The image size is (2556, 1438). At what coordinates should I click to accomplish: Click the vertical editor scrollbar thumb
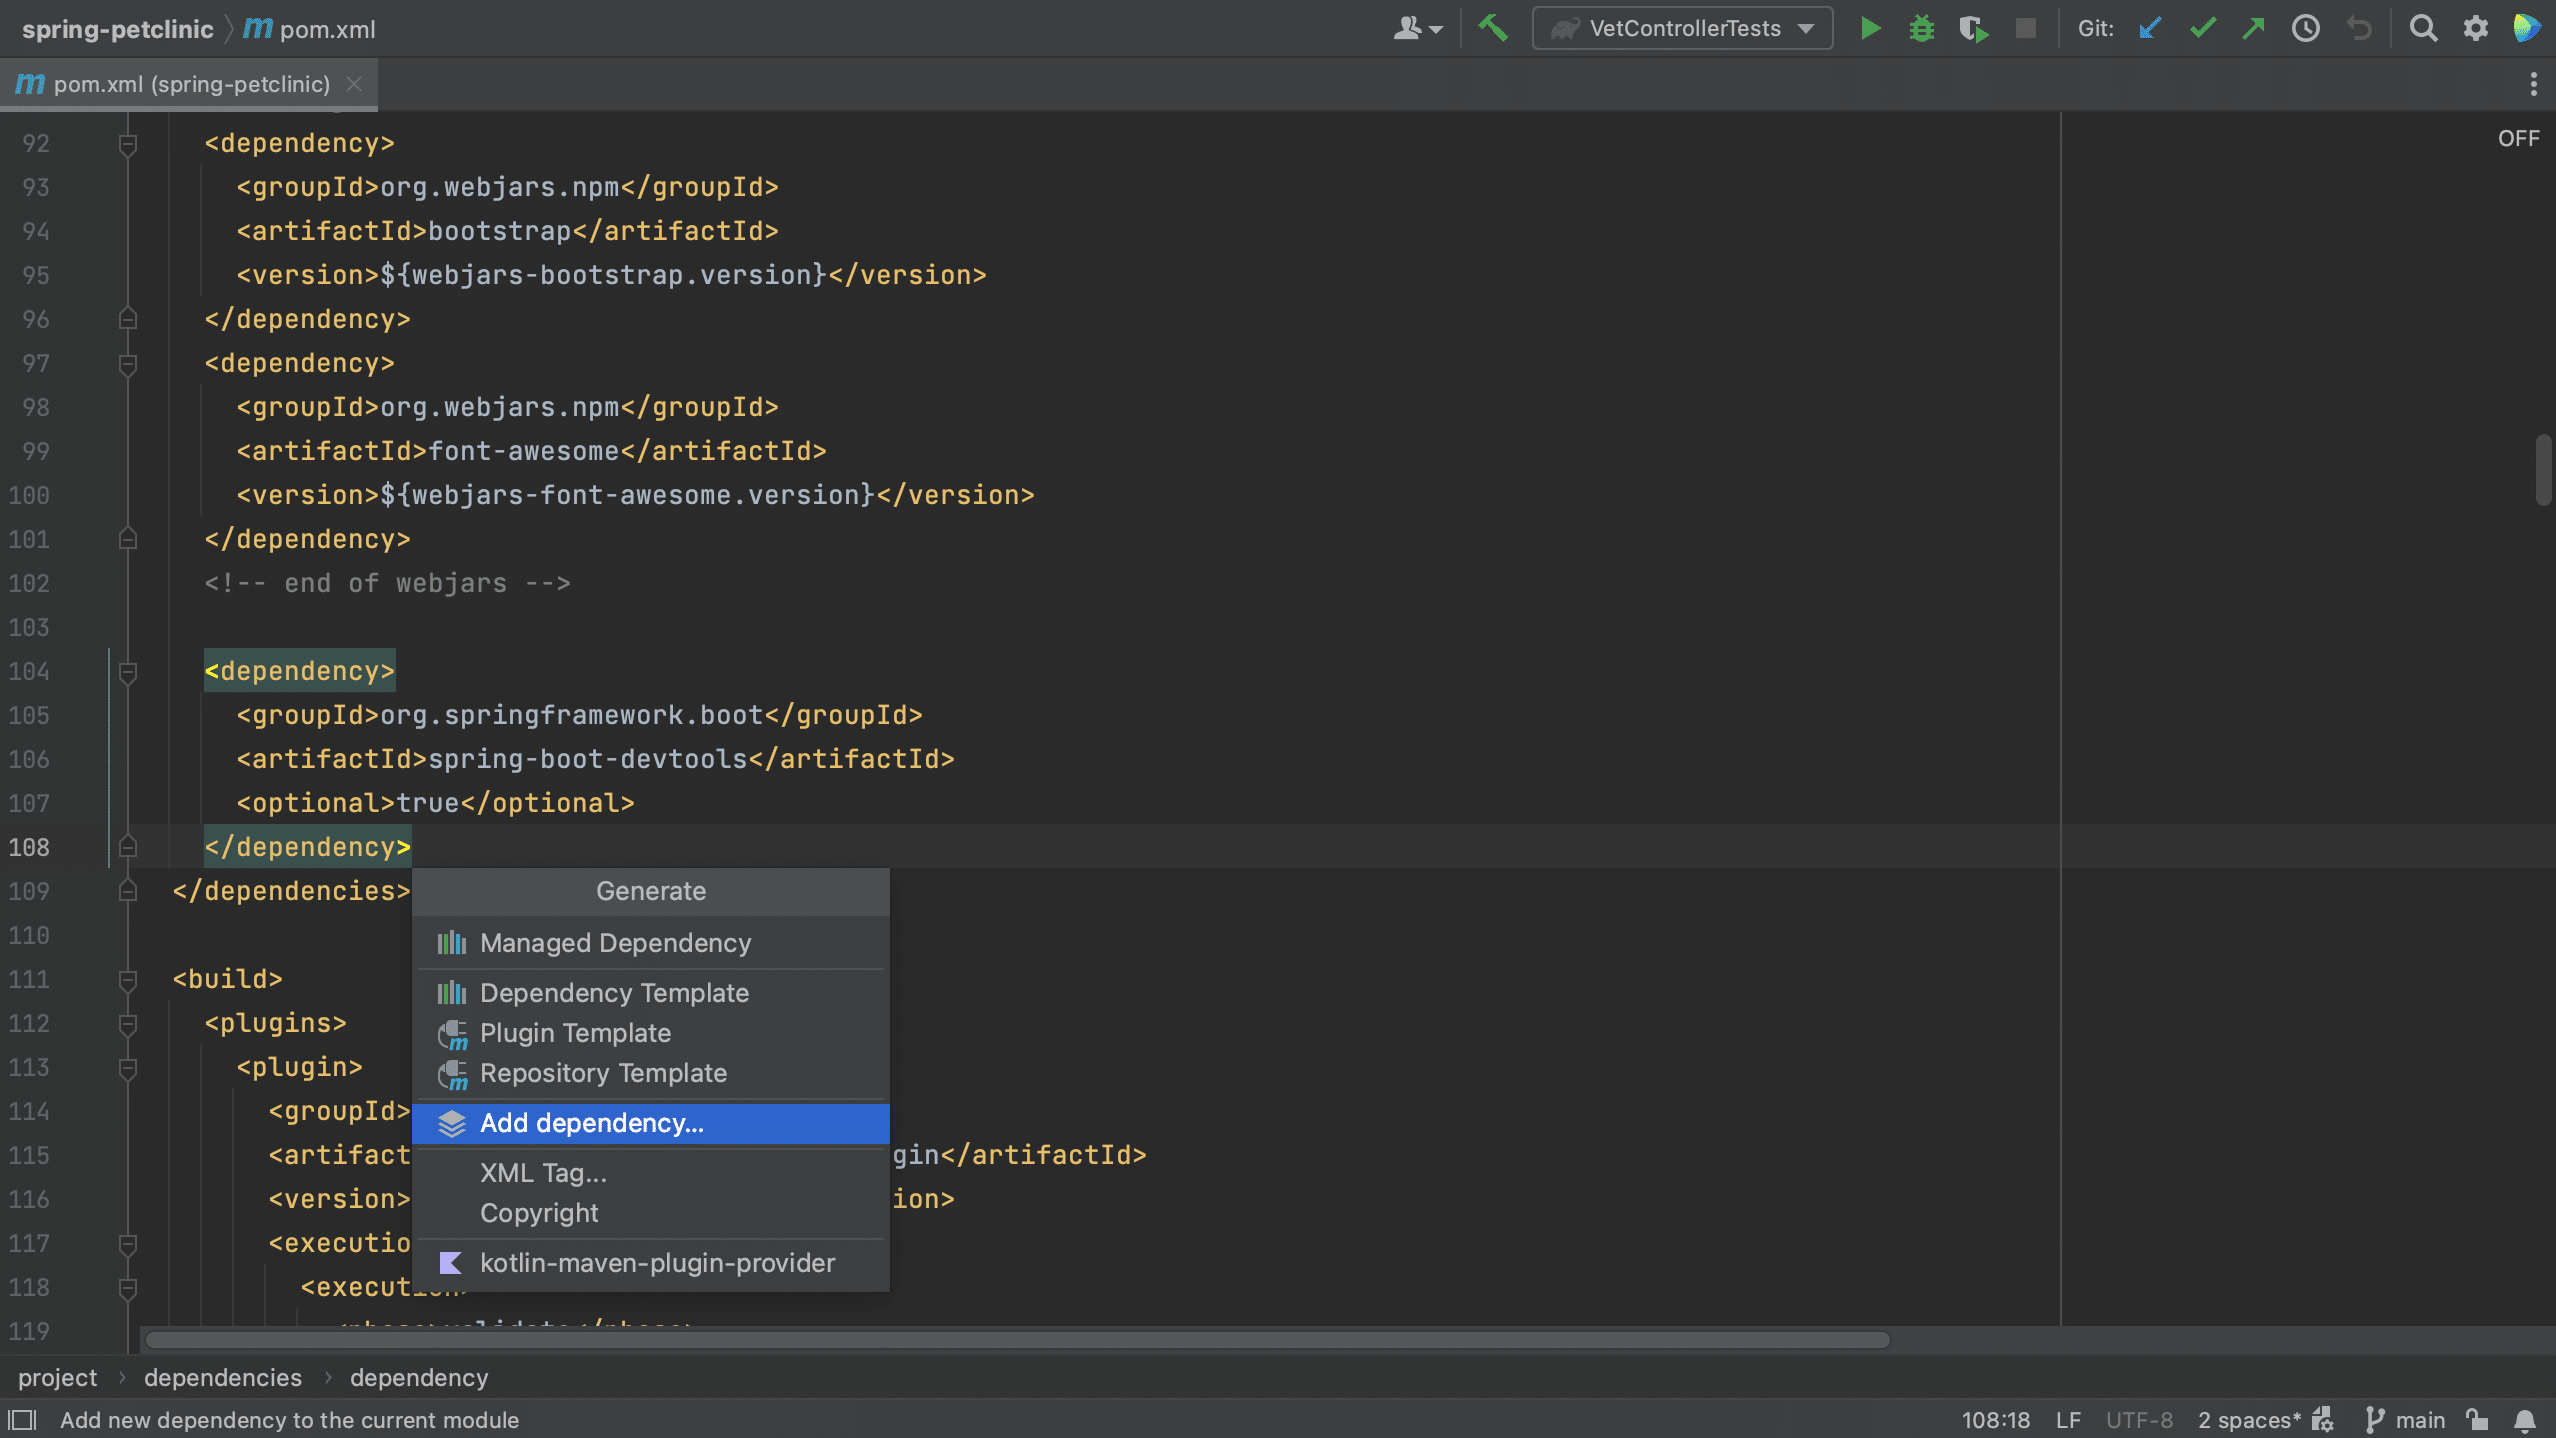coord(2543,470)
